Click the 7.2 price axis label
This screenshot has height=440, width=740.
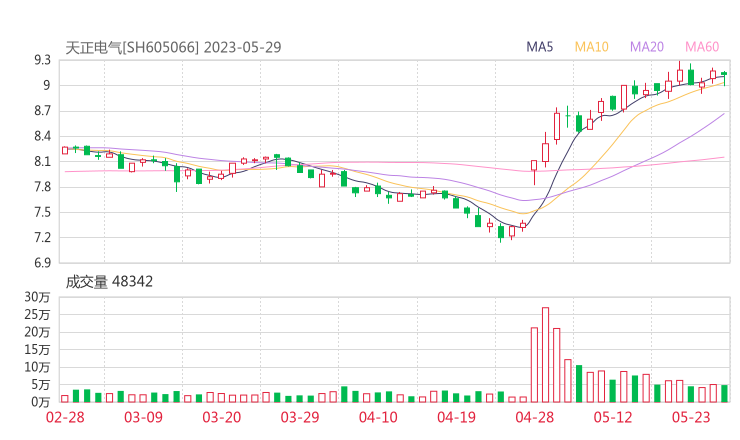click(42, 237)
